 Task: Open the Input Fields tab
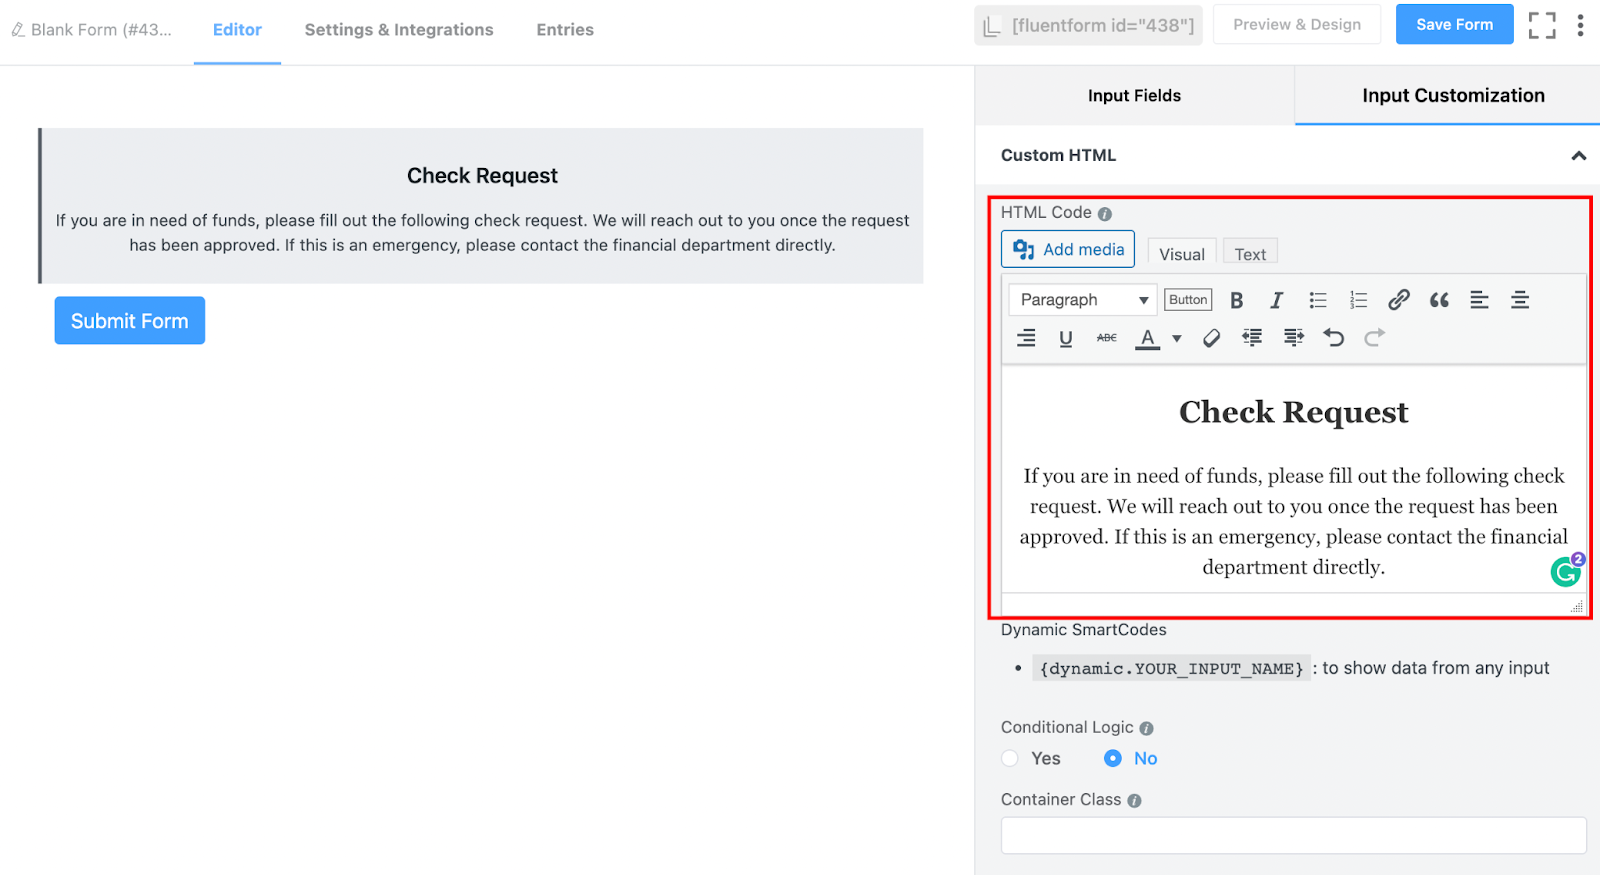[1134, 96]
